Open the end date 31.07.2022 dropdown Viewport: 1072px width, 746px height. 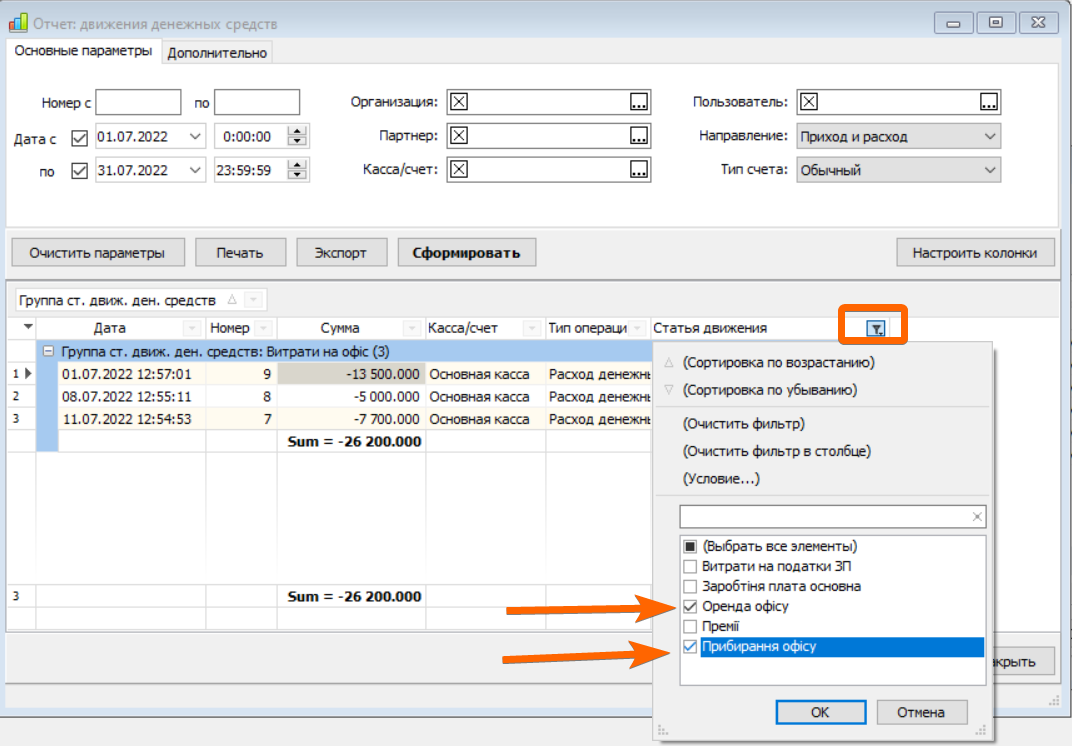(195, 170)
